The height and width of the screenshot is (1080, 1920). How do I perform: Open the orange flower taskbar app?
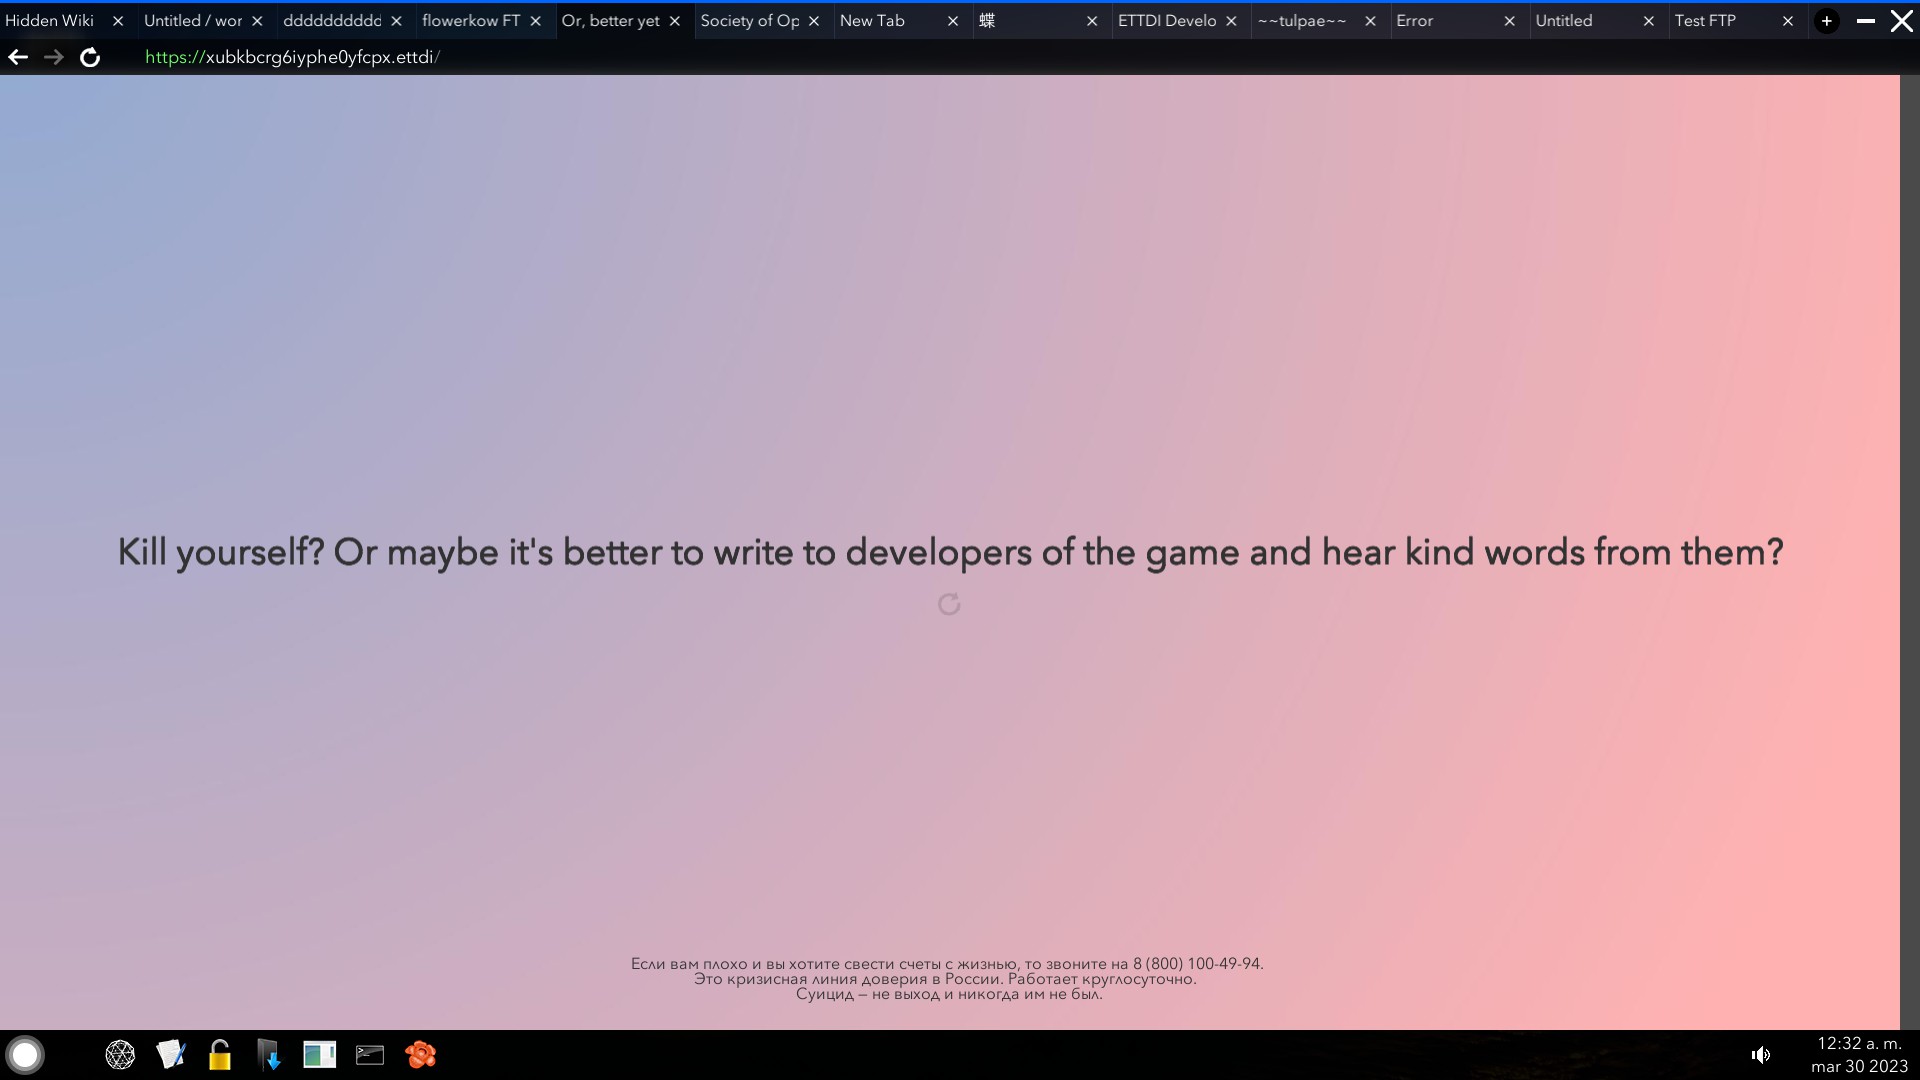421,1054
